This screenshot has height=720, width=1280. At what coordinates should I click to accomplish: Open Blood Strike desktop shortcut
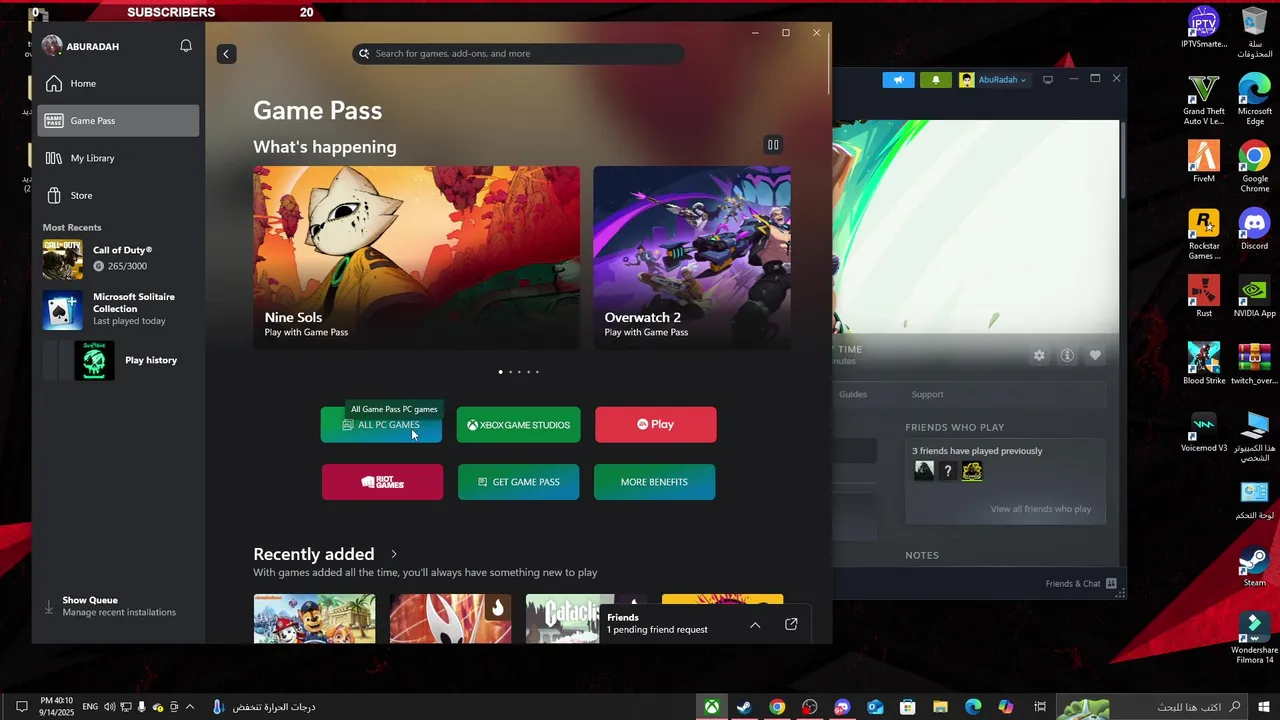(x=1204, y=363)
